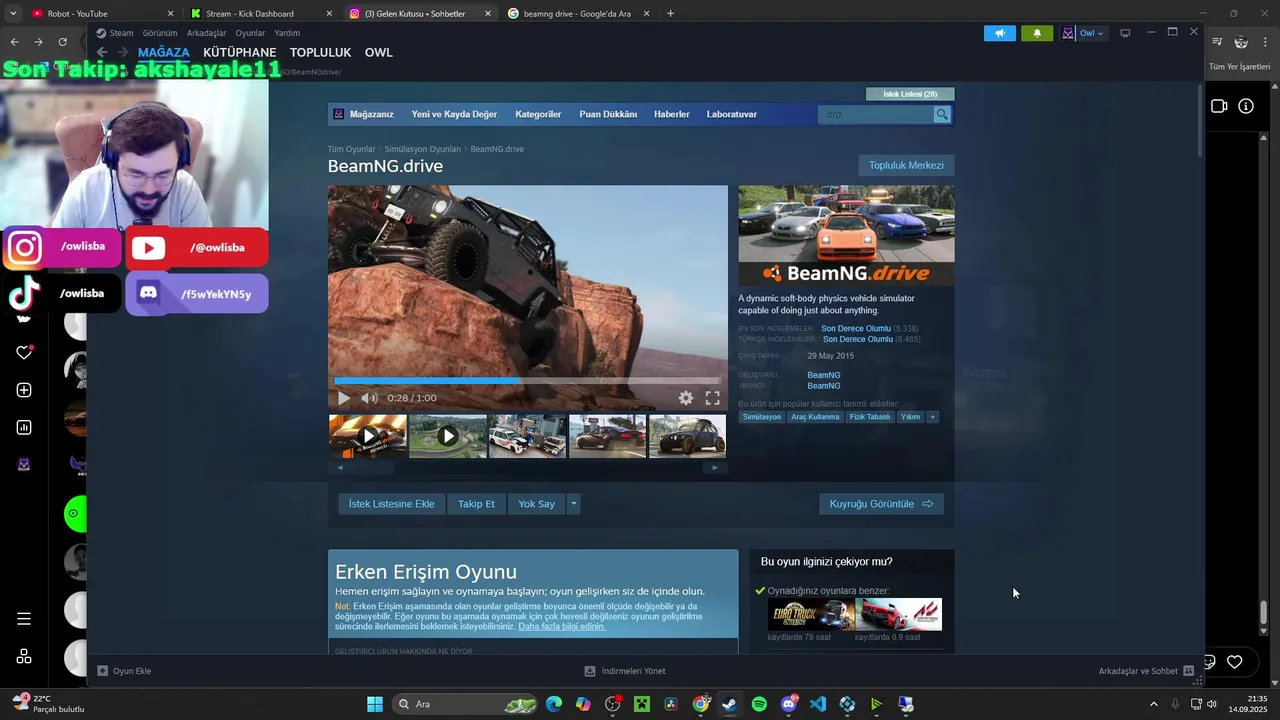Viewport: 1280px width, 720px height.
Task: Click the Takip Et button
Action: (477, 504)
